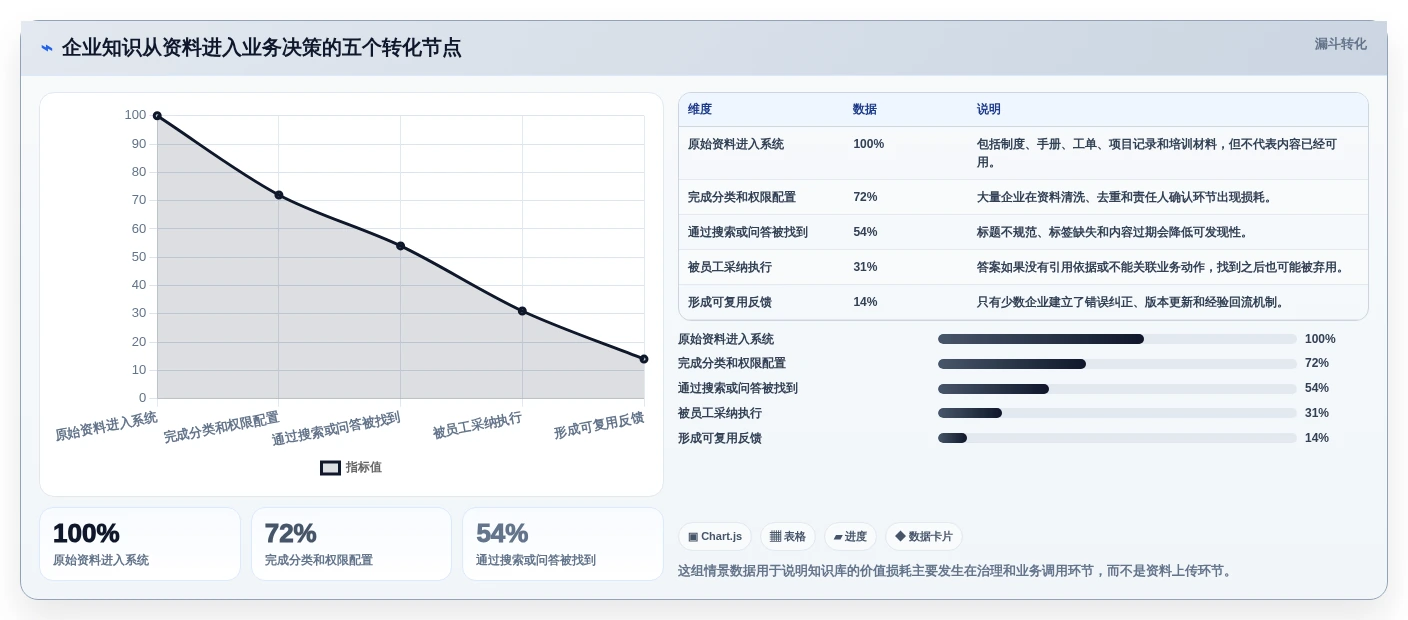Click the blue lightning icon beside the title
1408x620 pixels.
(x=47, y=48)
